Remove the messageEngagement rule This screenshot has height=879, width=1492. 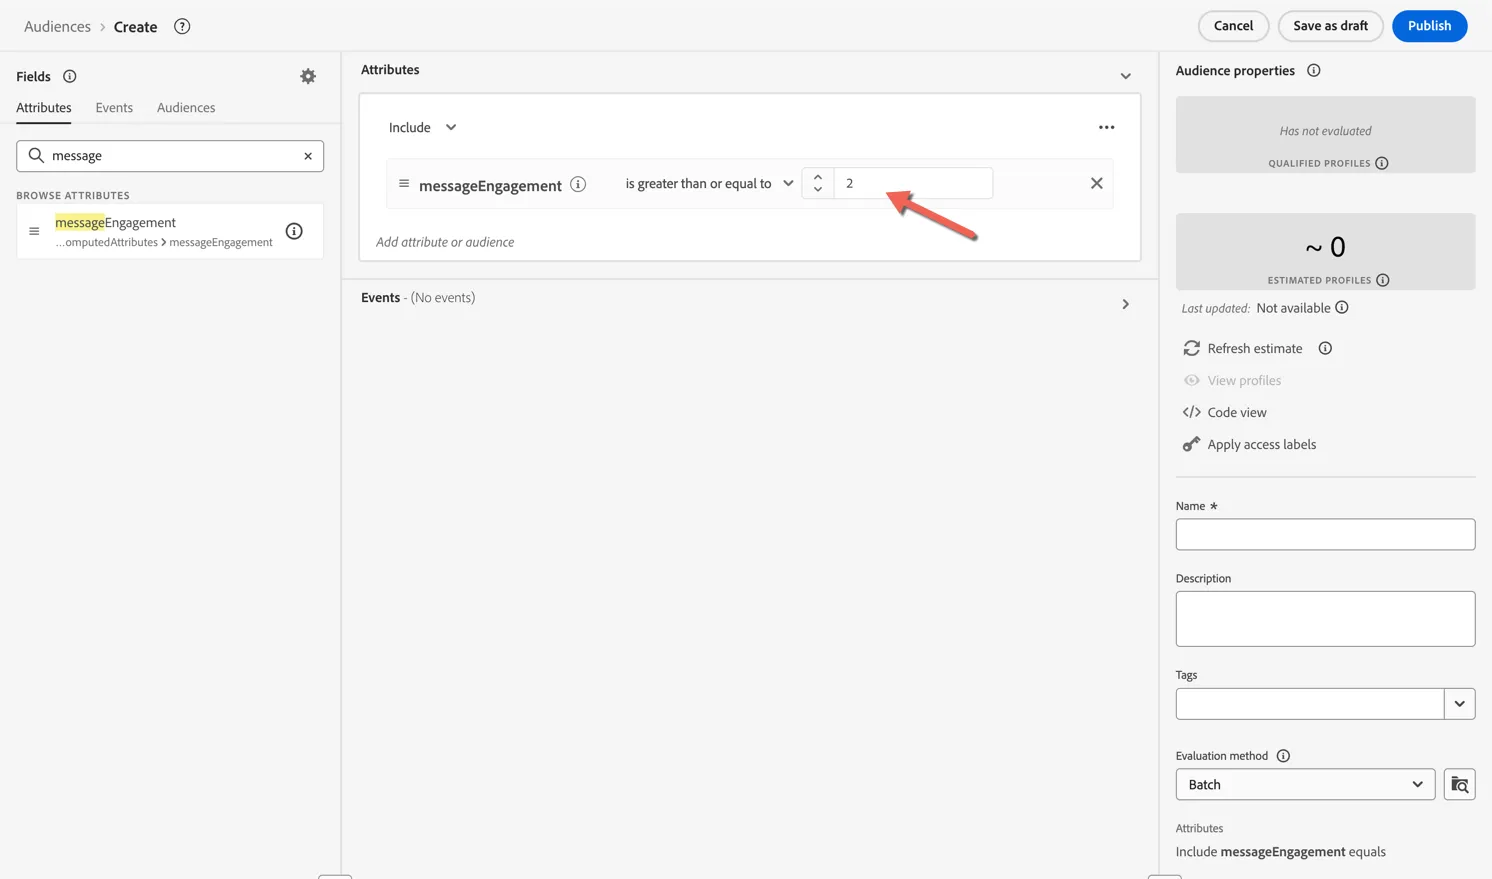click(x=1097, y=183)
